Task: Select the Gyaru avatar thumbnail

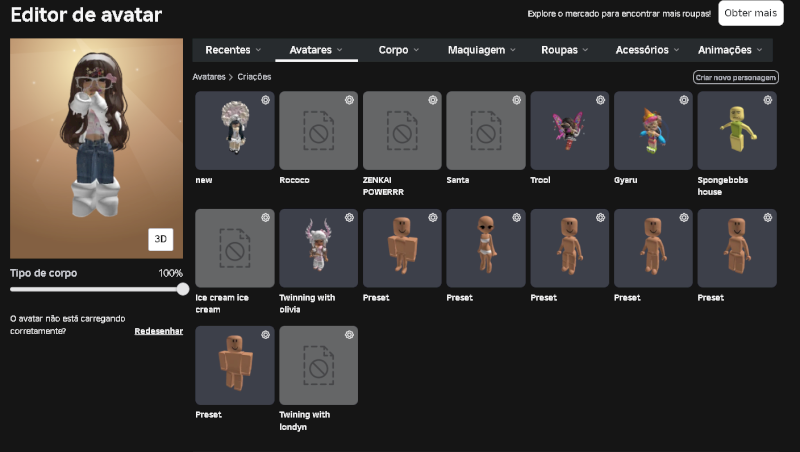Action: [653, 131]
